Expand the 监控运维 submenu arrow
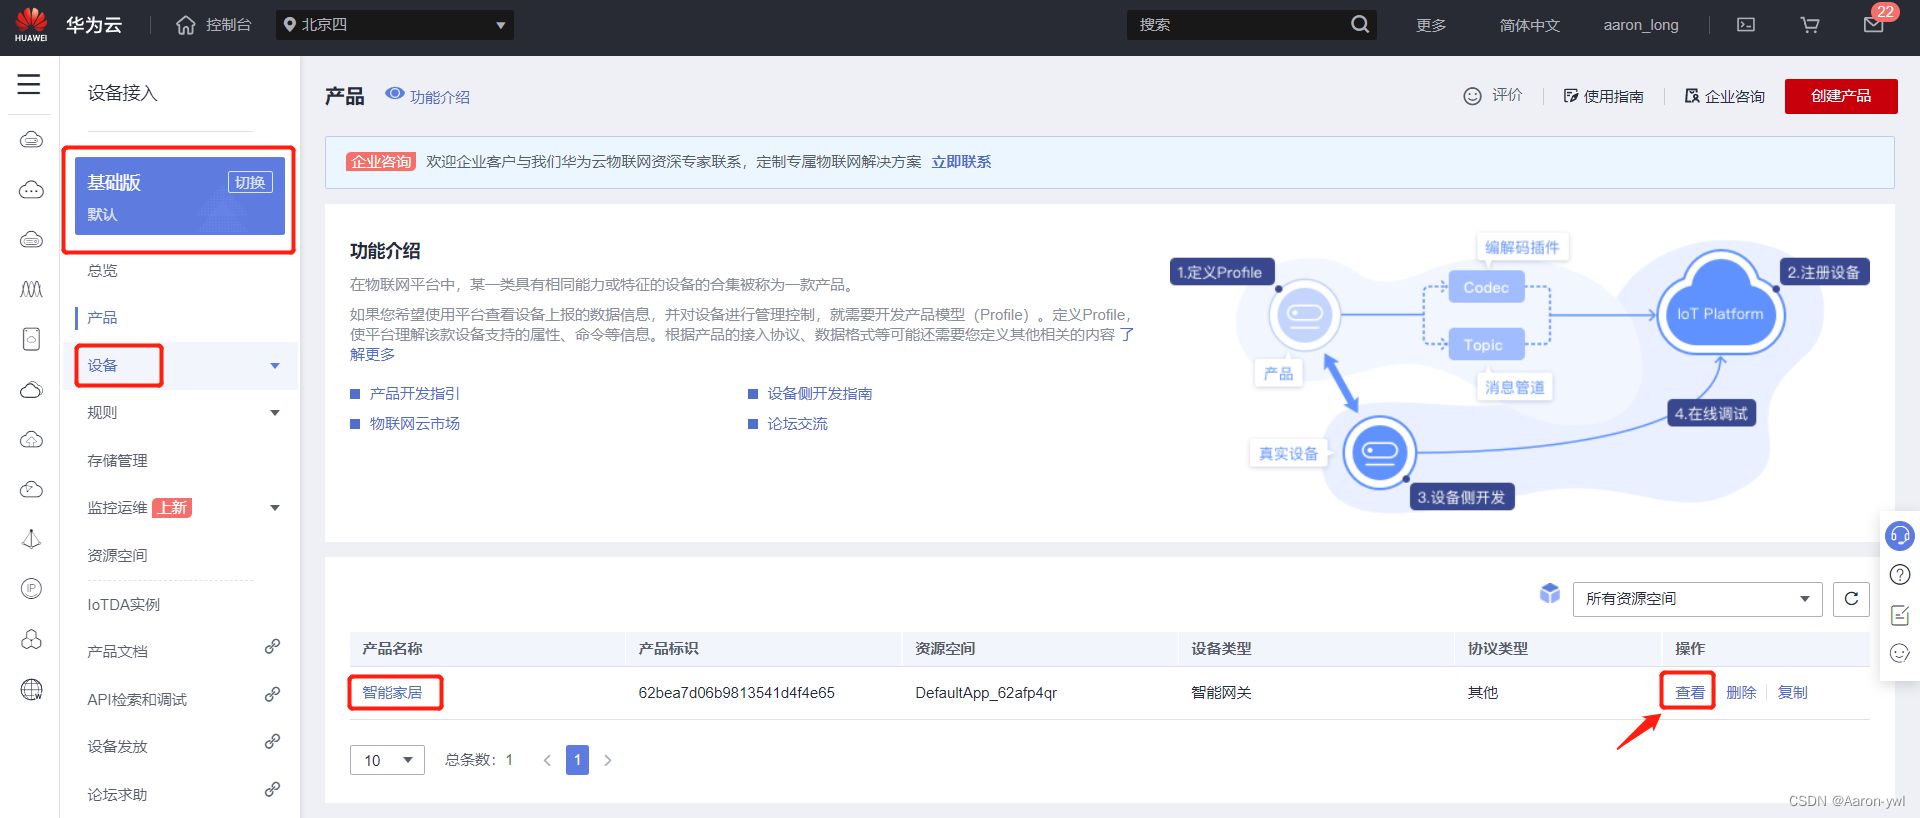This screenshot has height=818, width=1920. coord(275,508)
